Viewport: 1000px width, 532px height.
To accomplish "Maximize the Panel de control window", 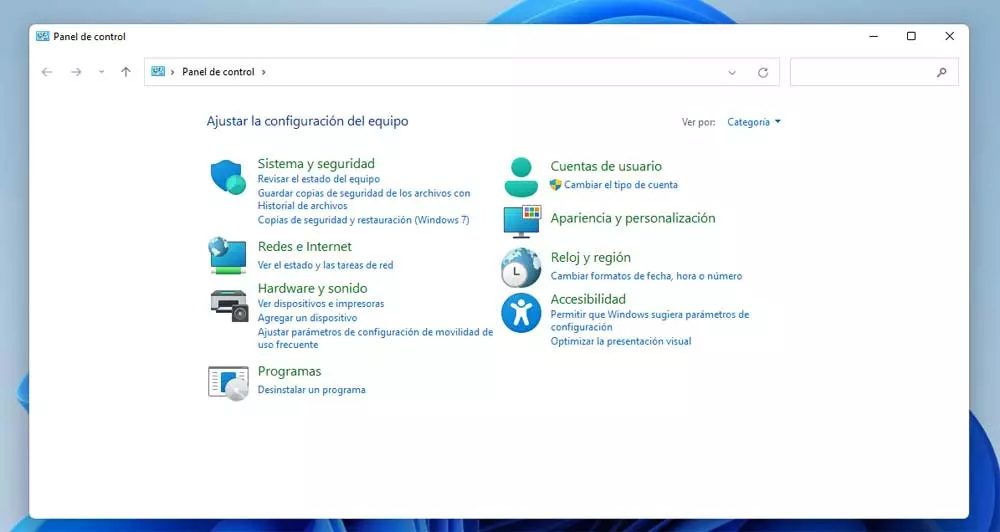I will point(911,36).
